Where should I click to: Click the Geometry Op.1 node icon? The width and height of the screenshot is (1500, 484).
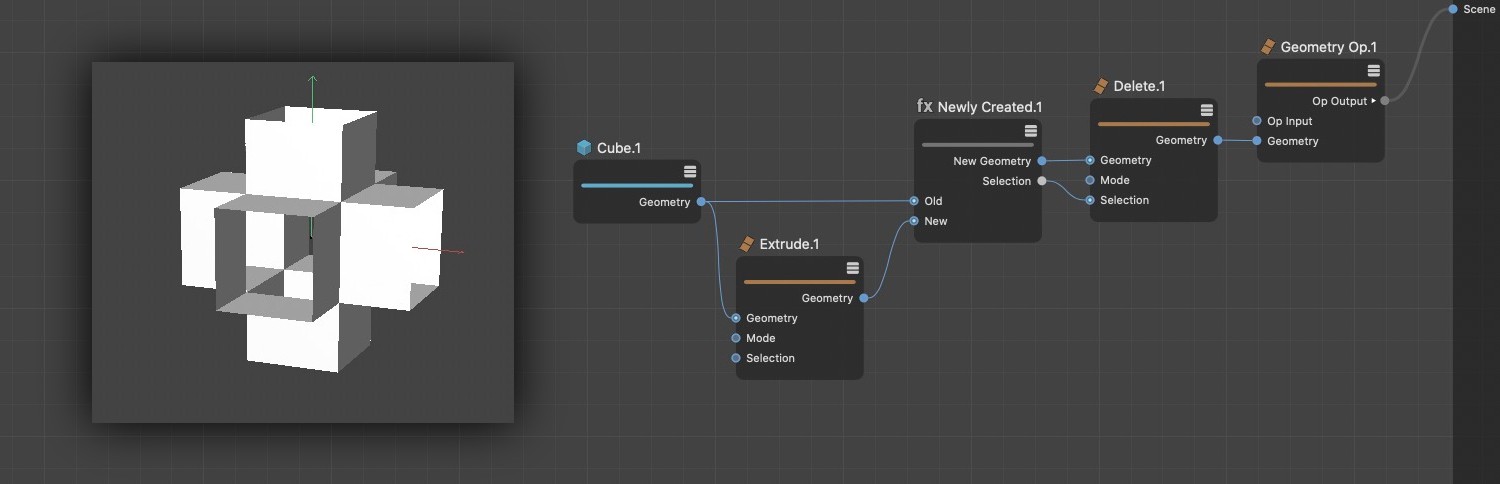click(x=1268, y=47)
